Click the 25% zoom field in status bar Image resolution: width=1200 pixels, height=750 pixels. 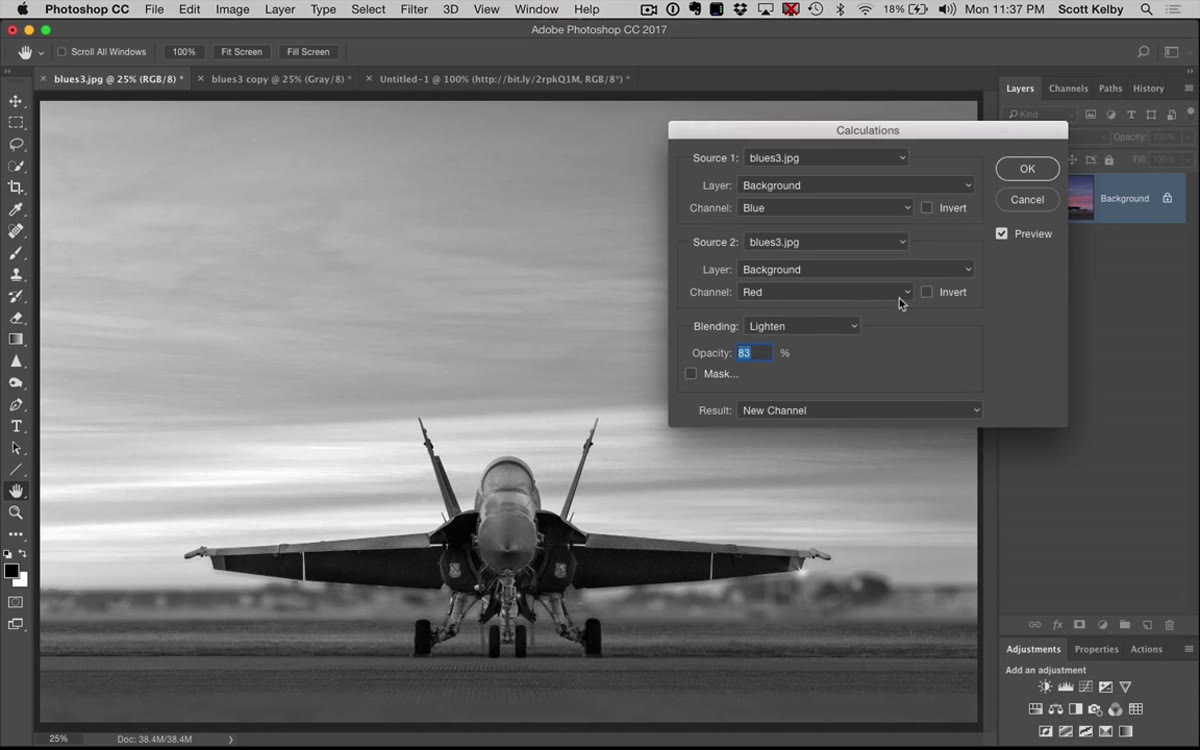point(59,739)
